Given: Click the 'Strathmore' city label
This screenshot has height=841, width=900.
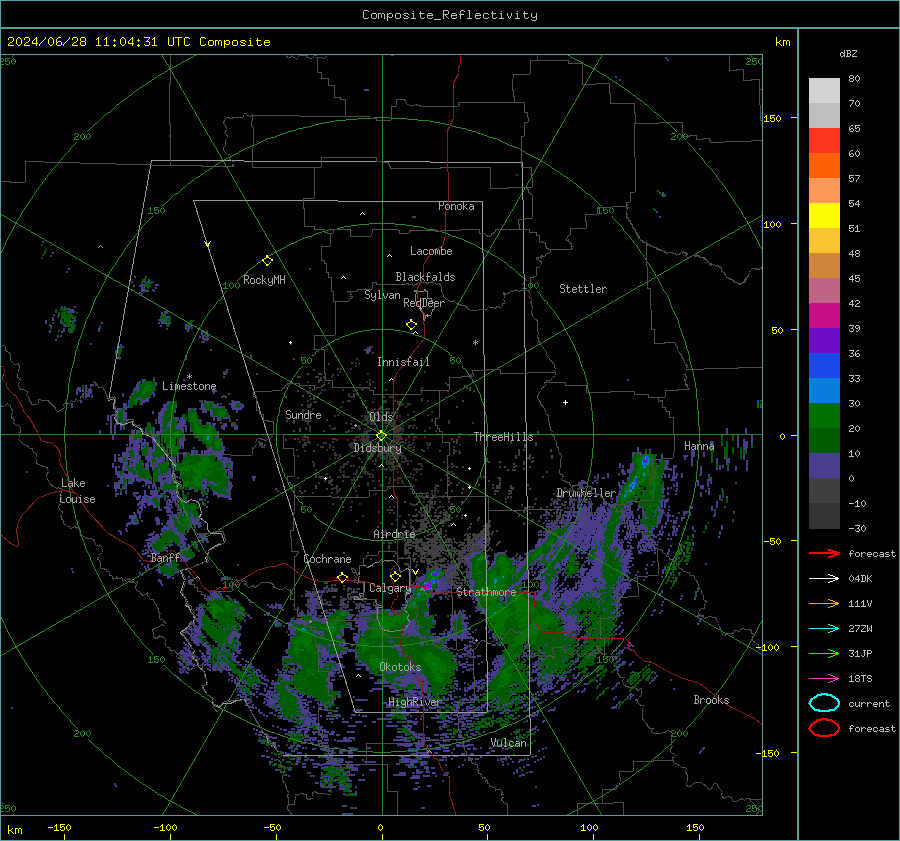Looking at the screenshot, I should (x=486, y=592).
